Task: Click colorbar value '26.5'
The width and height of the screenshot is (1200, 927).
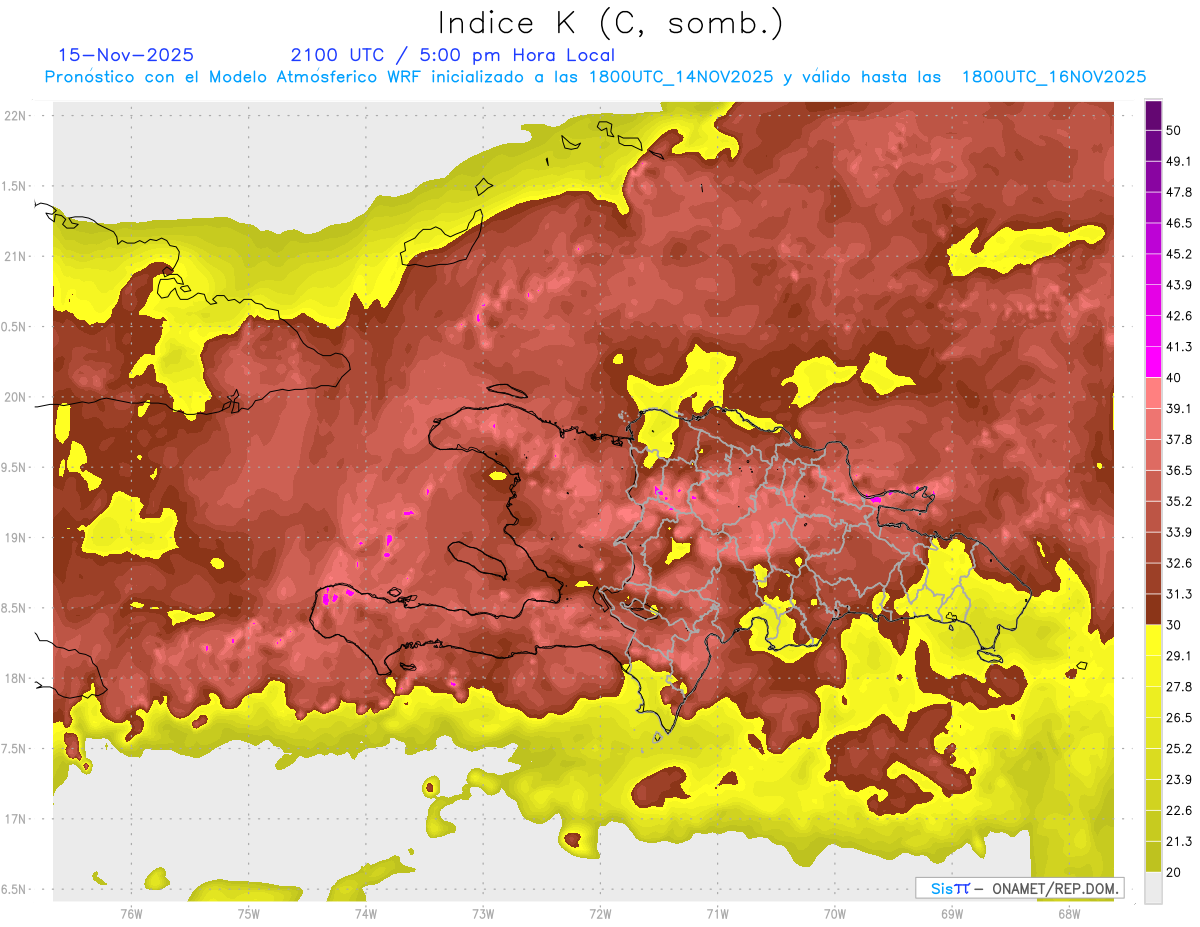Action: pyautogui.click(x=1178, y=717)
